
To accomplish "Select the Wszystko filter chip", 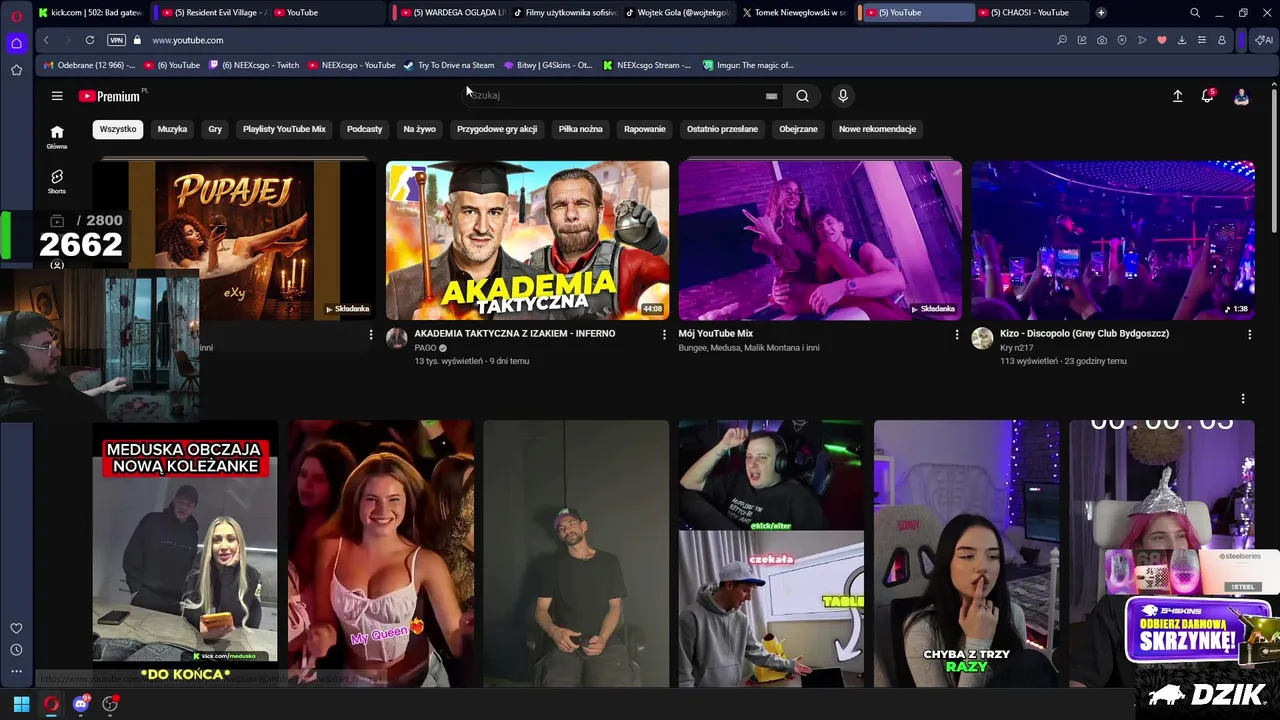I will pyautogui.click(x=118, y=129).
